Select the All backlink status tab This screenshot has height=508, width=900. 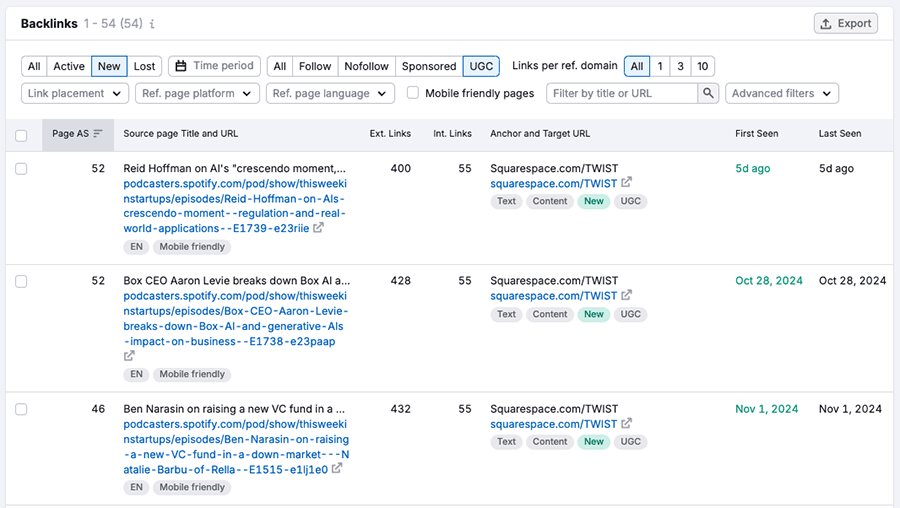[34, 66]
